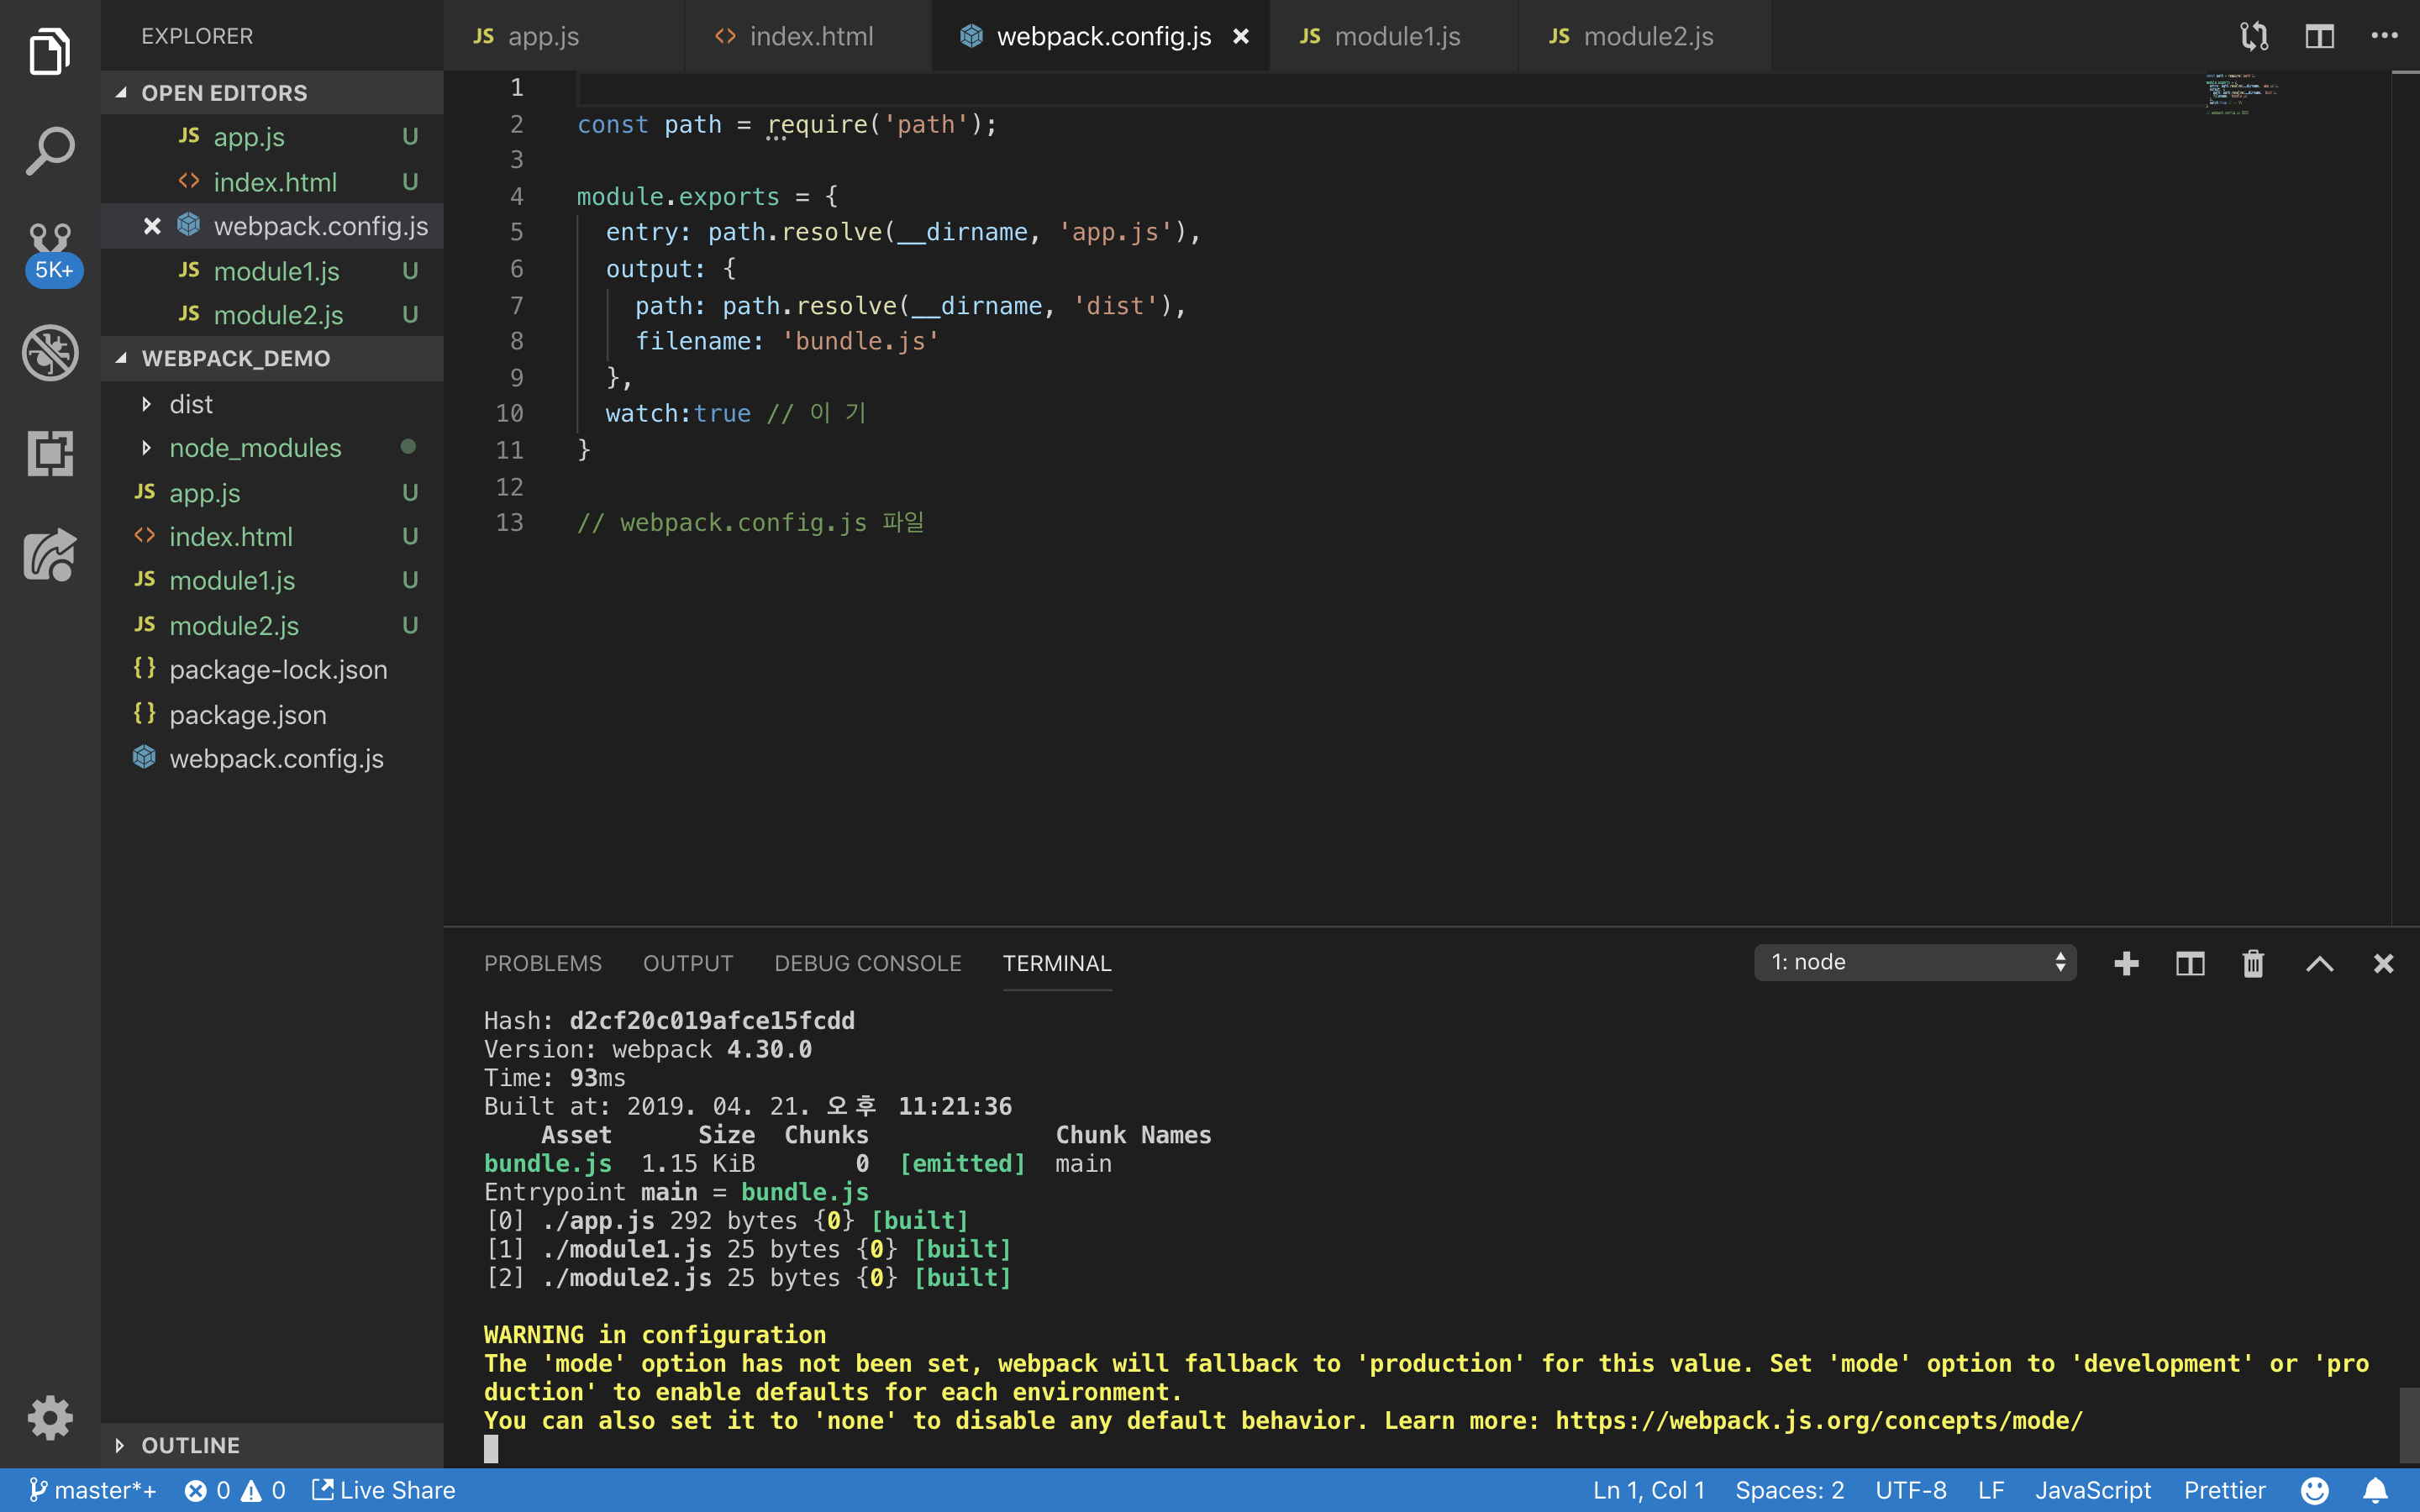Switch to the PROBLEMS panel tab
Viewport: 2420px width, 1512px height.
tap(542, 963)
